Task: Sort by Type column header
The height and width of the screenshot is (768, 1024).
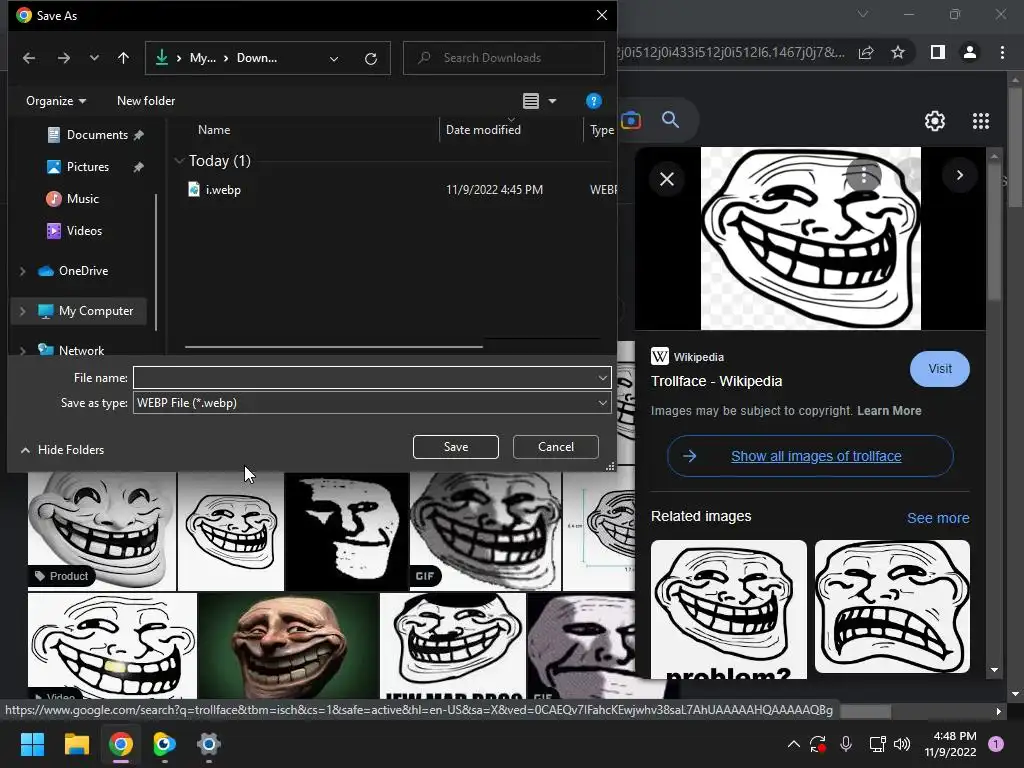Action: click(x=601, y=130)
